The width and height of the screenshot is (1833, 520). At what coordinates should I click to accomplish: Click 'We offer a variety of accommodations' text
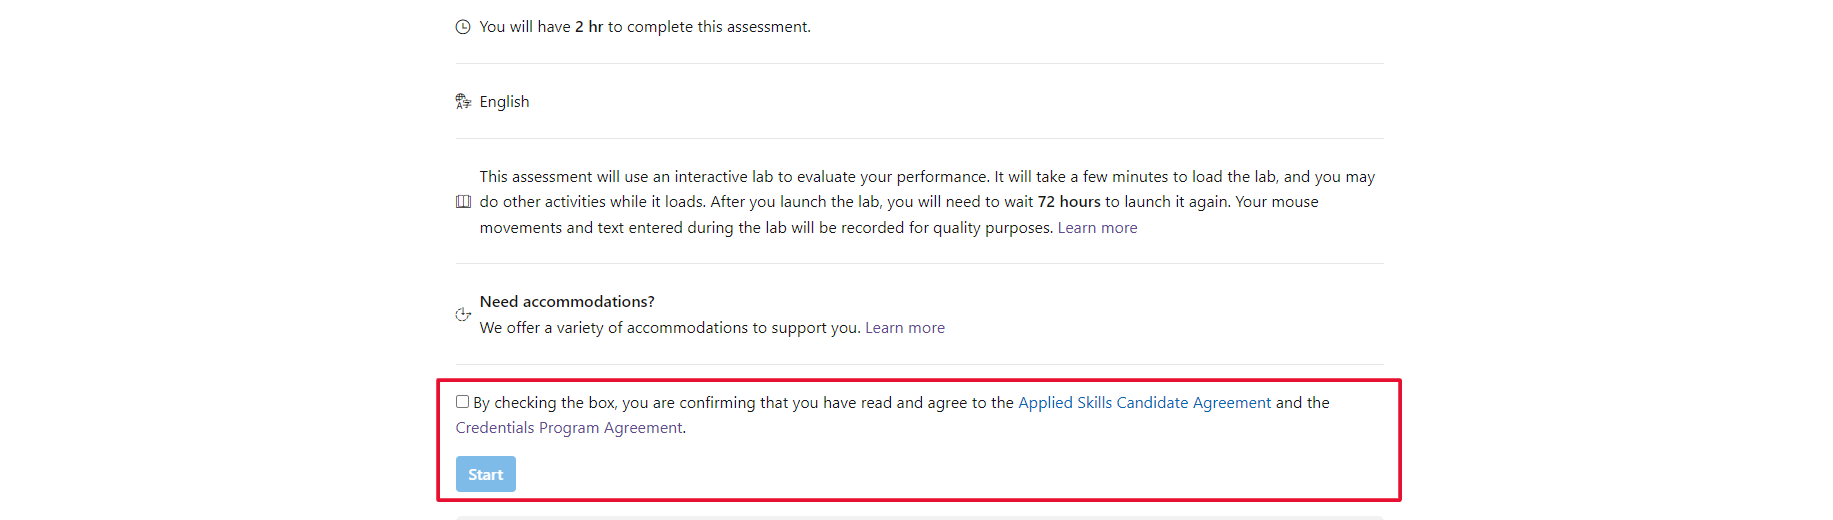(660, 328)
